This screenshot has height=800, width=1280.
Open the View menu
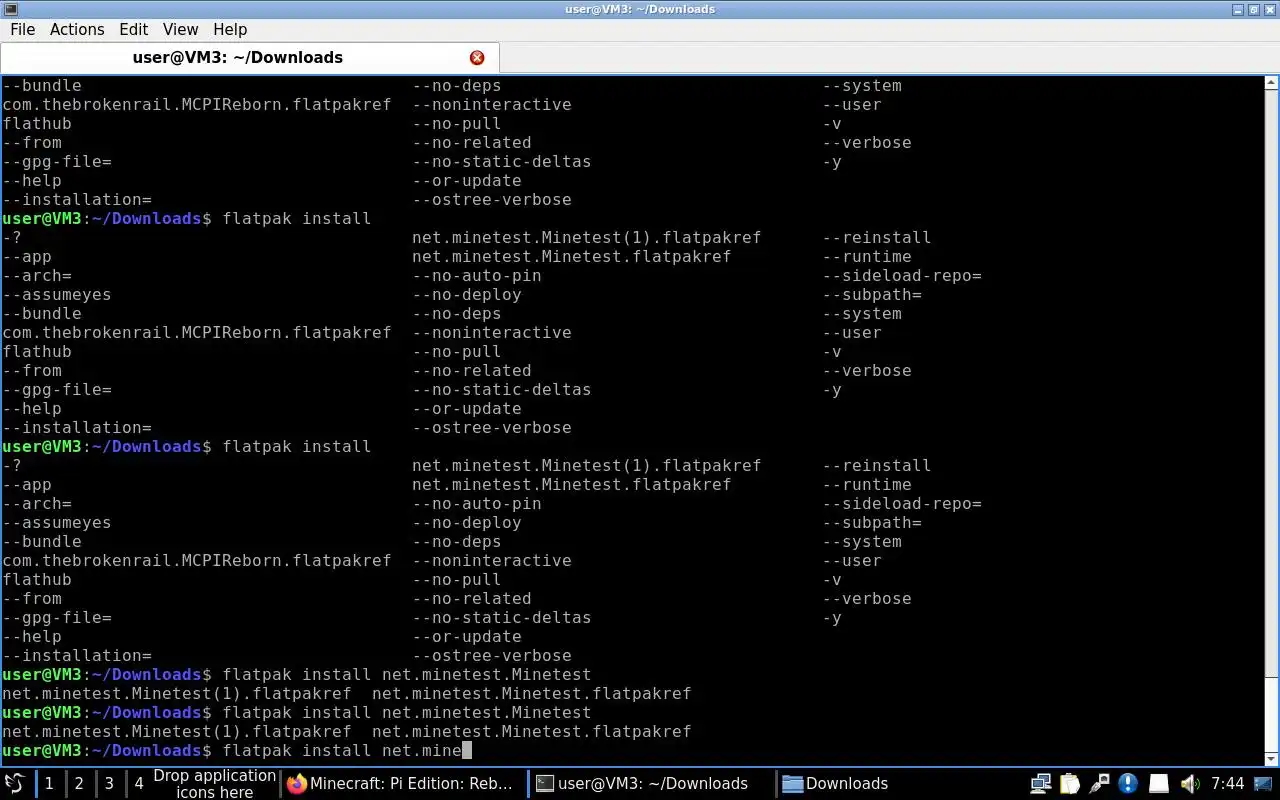point(180,29)
